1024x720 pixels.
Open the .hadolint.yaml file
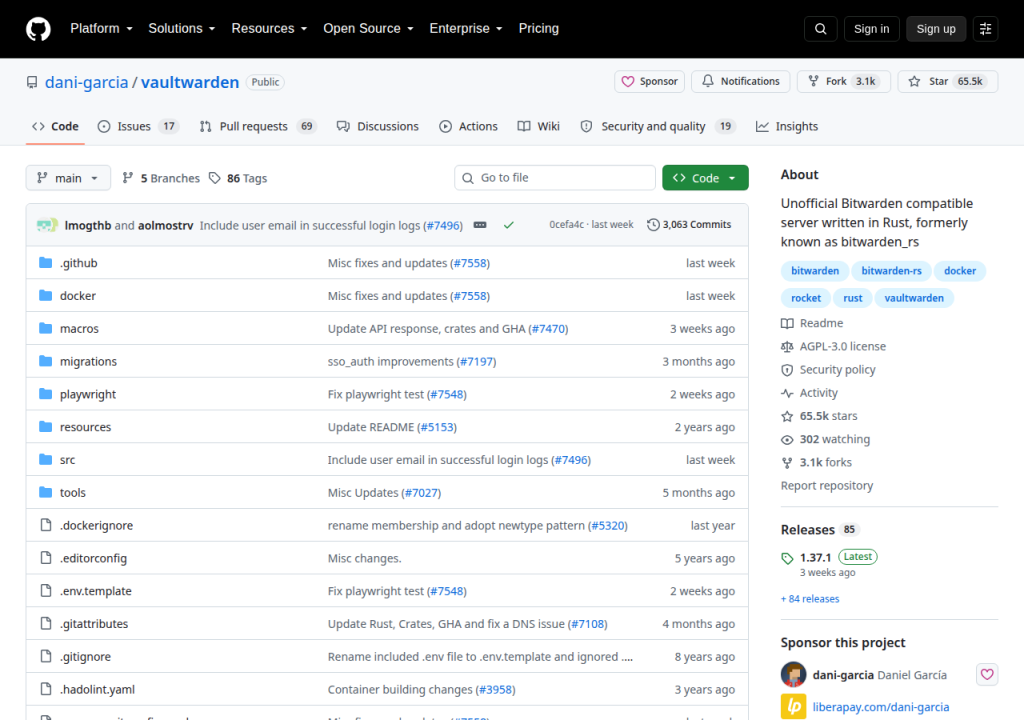[x=97, y=689]
